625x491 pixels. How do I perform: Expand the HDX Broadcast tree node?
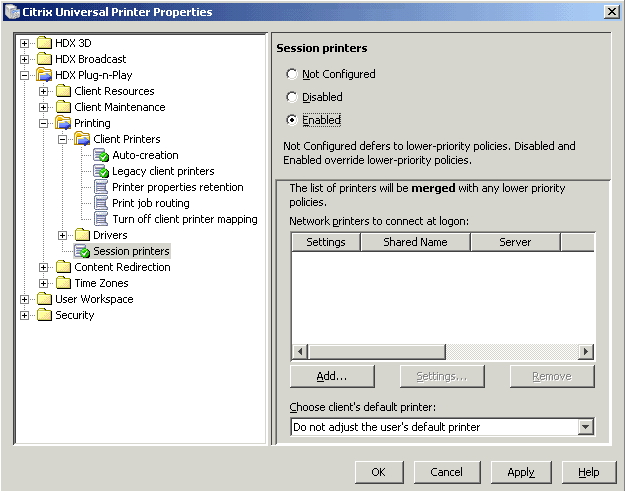tap(24, 59)
